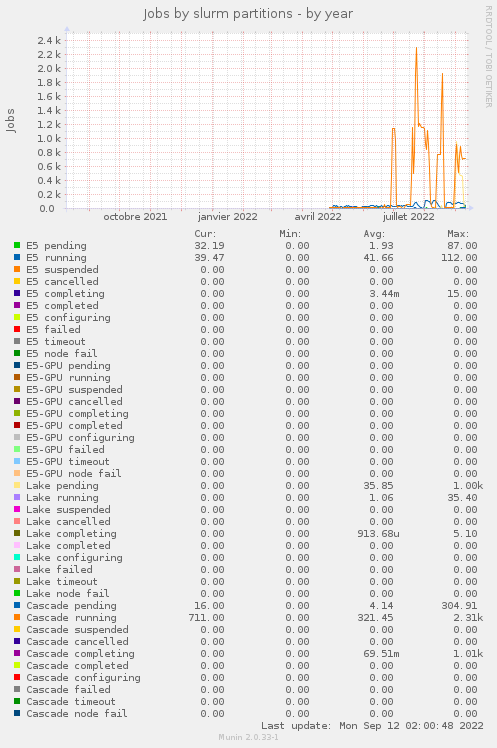Click the octobre 2021 axis label
The height and width of the screenshot is (748, 497).
pyautogui.click(x=135, y=217)
